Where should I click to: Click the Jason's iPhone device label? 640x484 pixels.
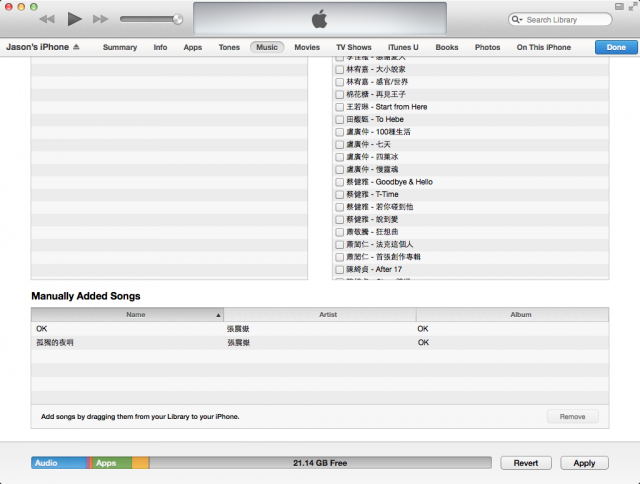[x=38, y=47]
